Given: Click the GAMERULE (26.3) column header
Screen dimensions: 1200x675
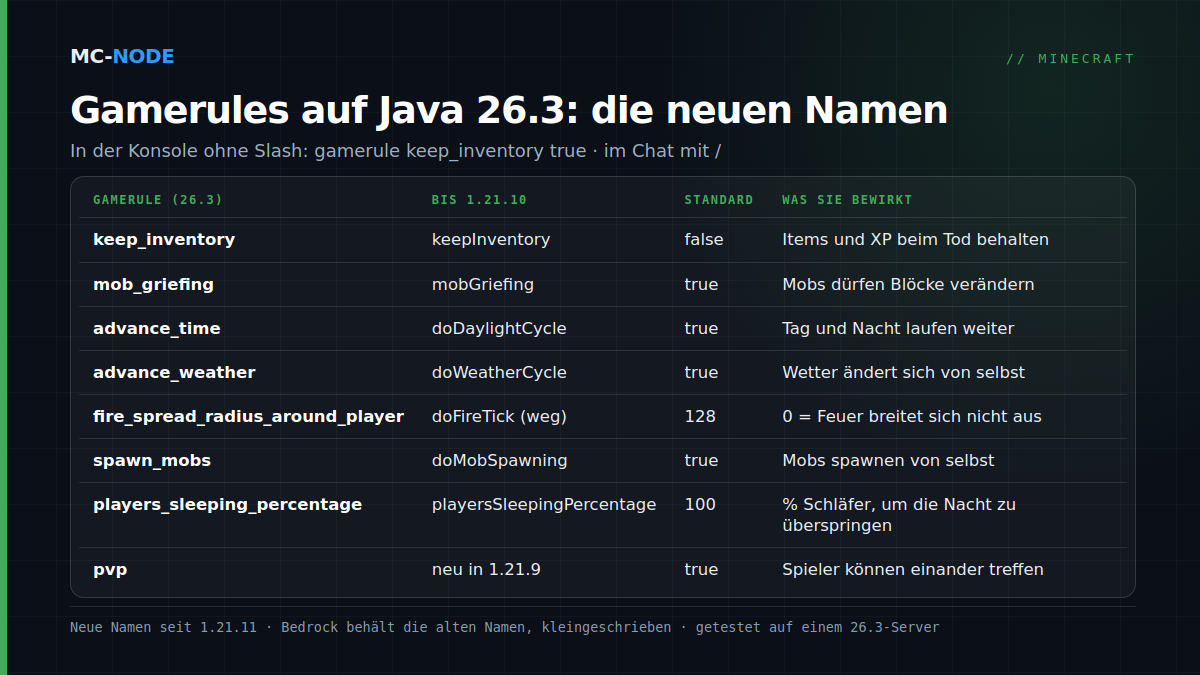Looking at the screenshot, I should pos(158,200).
